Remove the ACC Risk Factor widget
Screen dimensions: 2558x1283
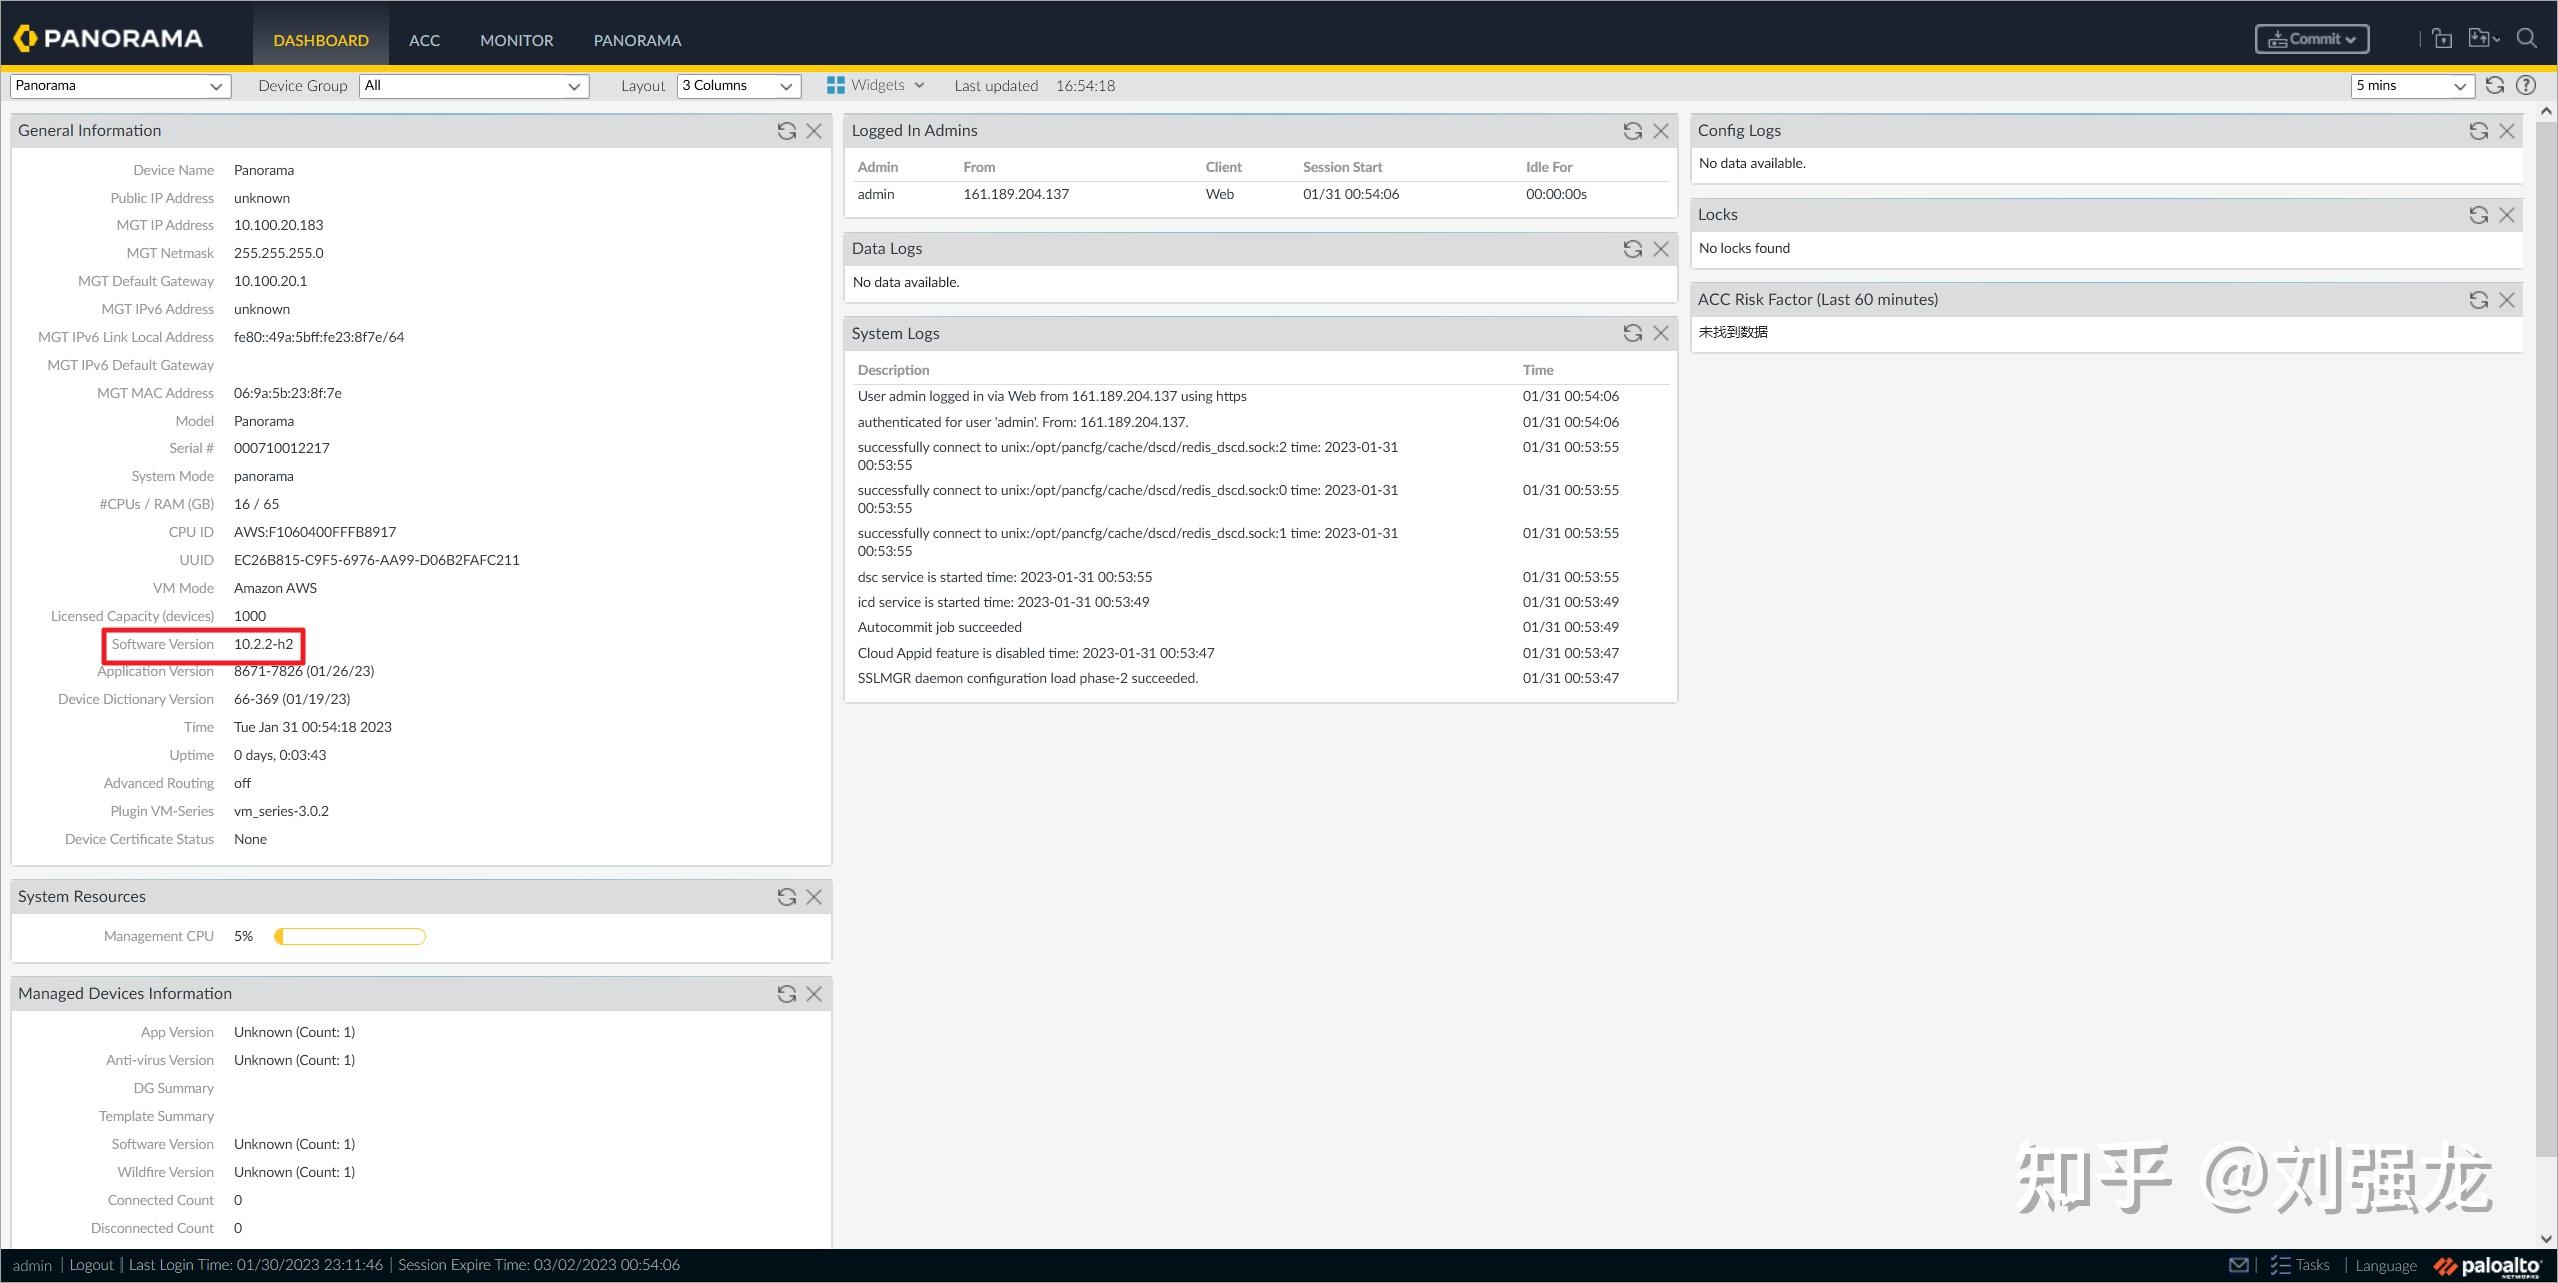click(2507, 300)
